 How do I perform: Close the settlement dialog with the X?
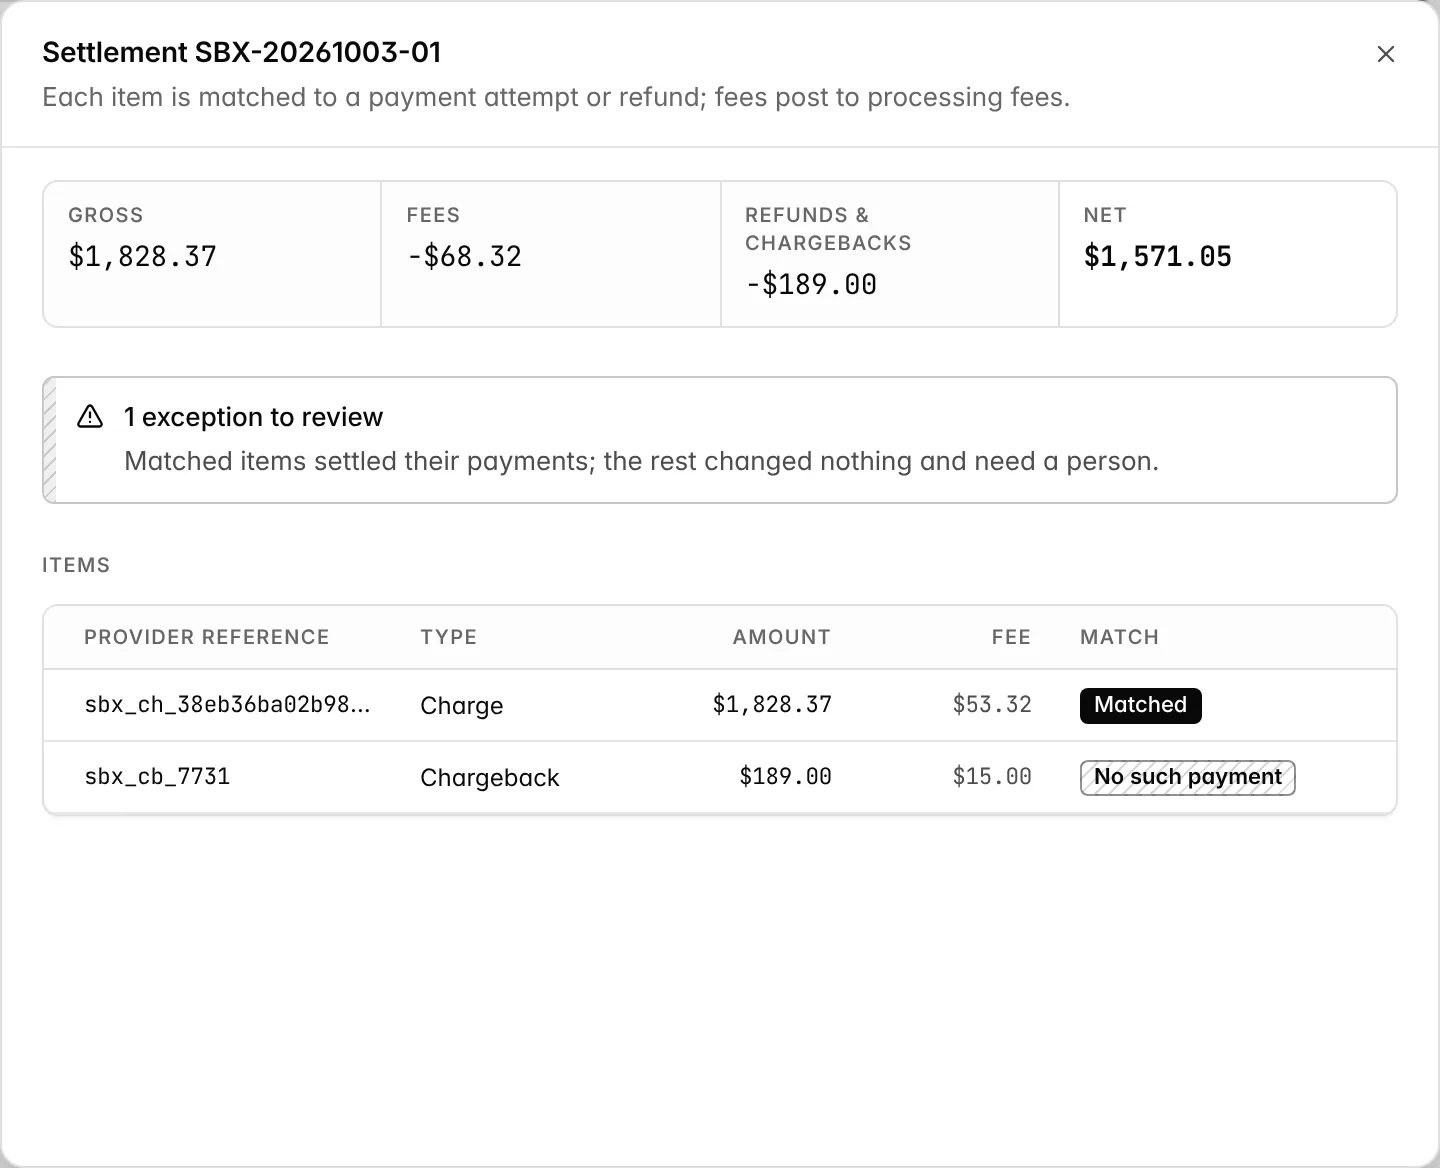point(1385,54)
